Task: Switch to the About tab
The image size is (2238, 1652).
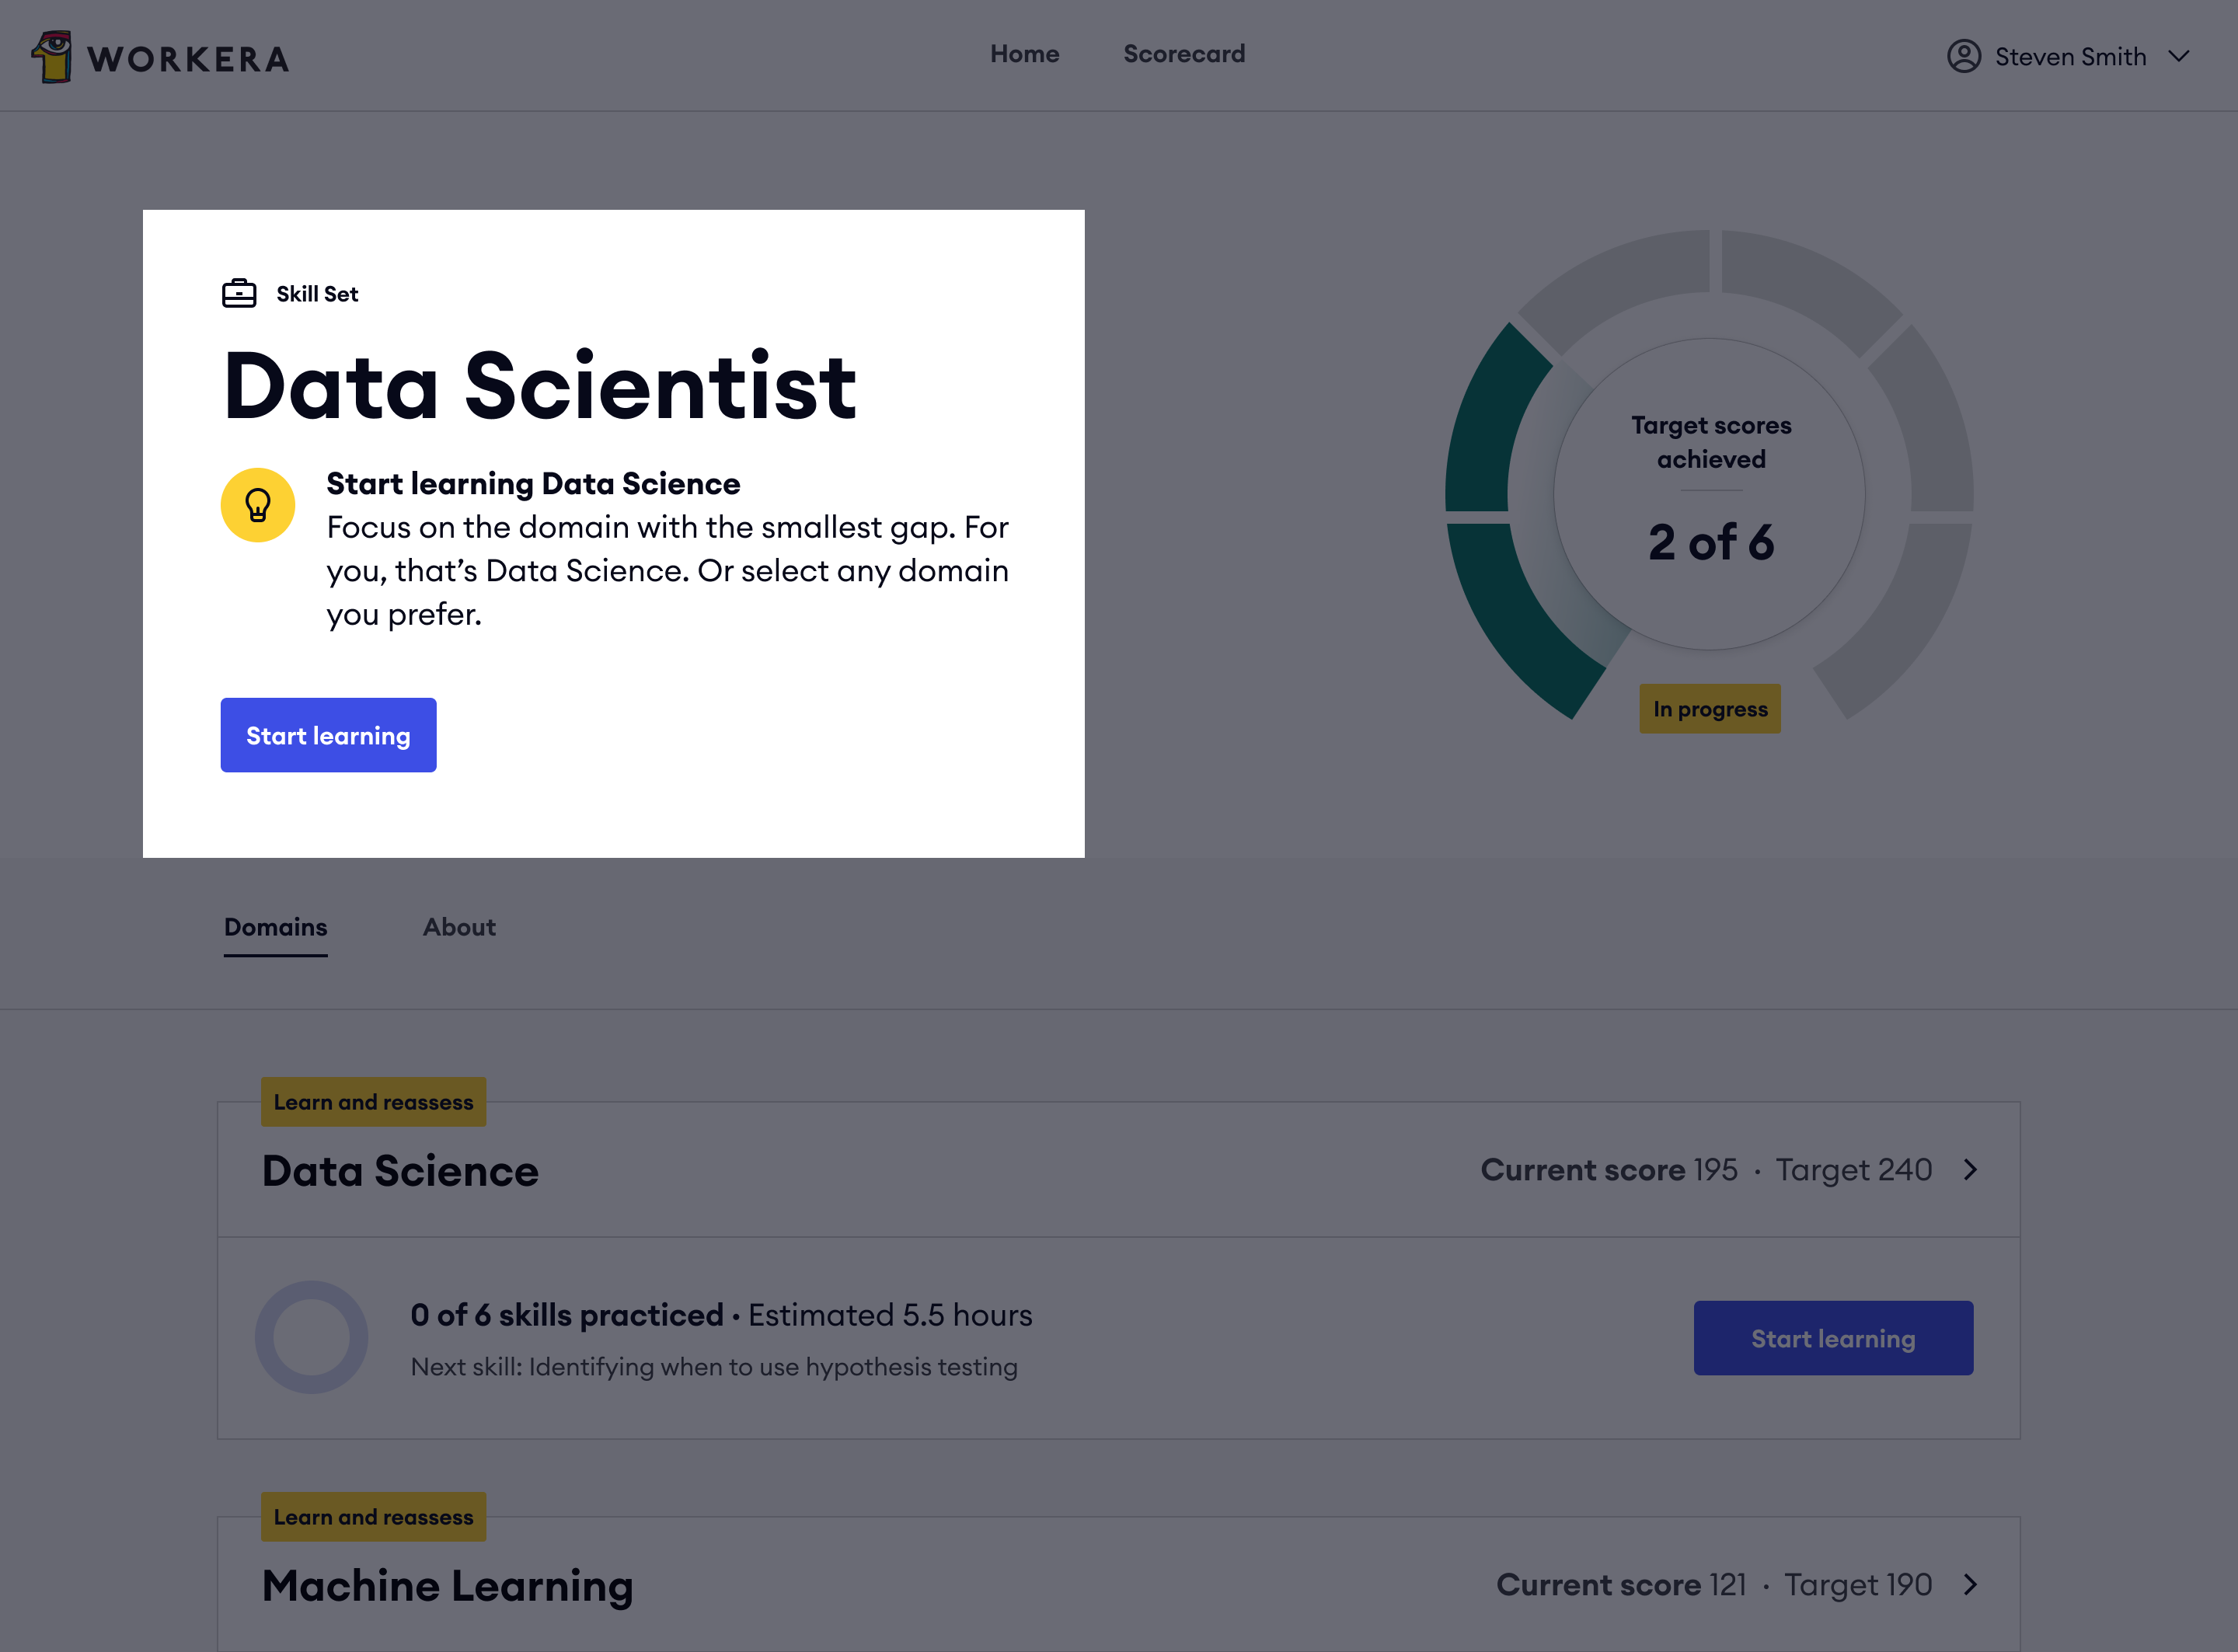Action: 459,927
